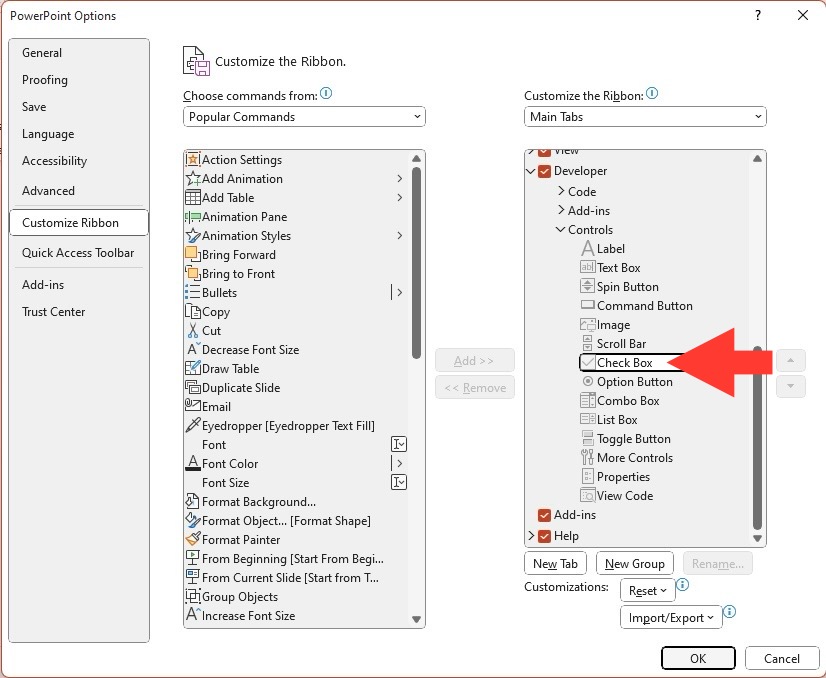Select the Action Settings command icon
The width and height of the screenshot is (826, 678).
193,159
